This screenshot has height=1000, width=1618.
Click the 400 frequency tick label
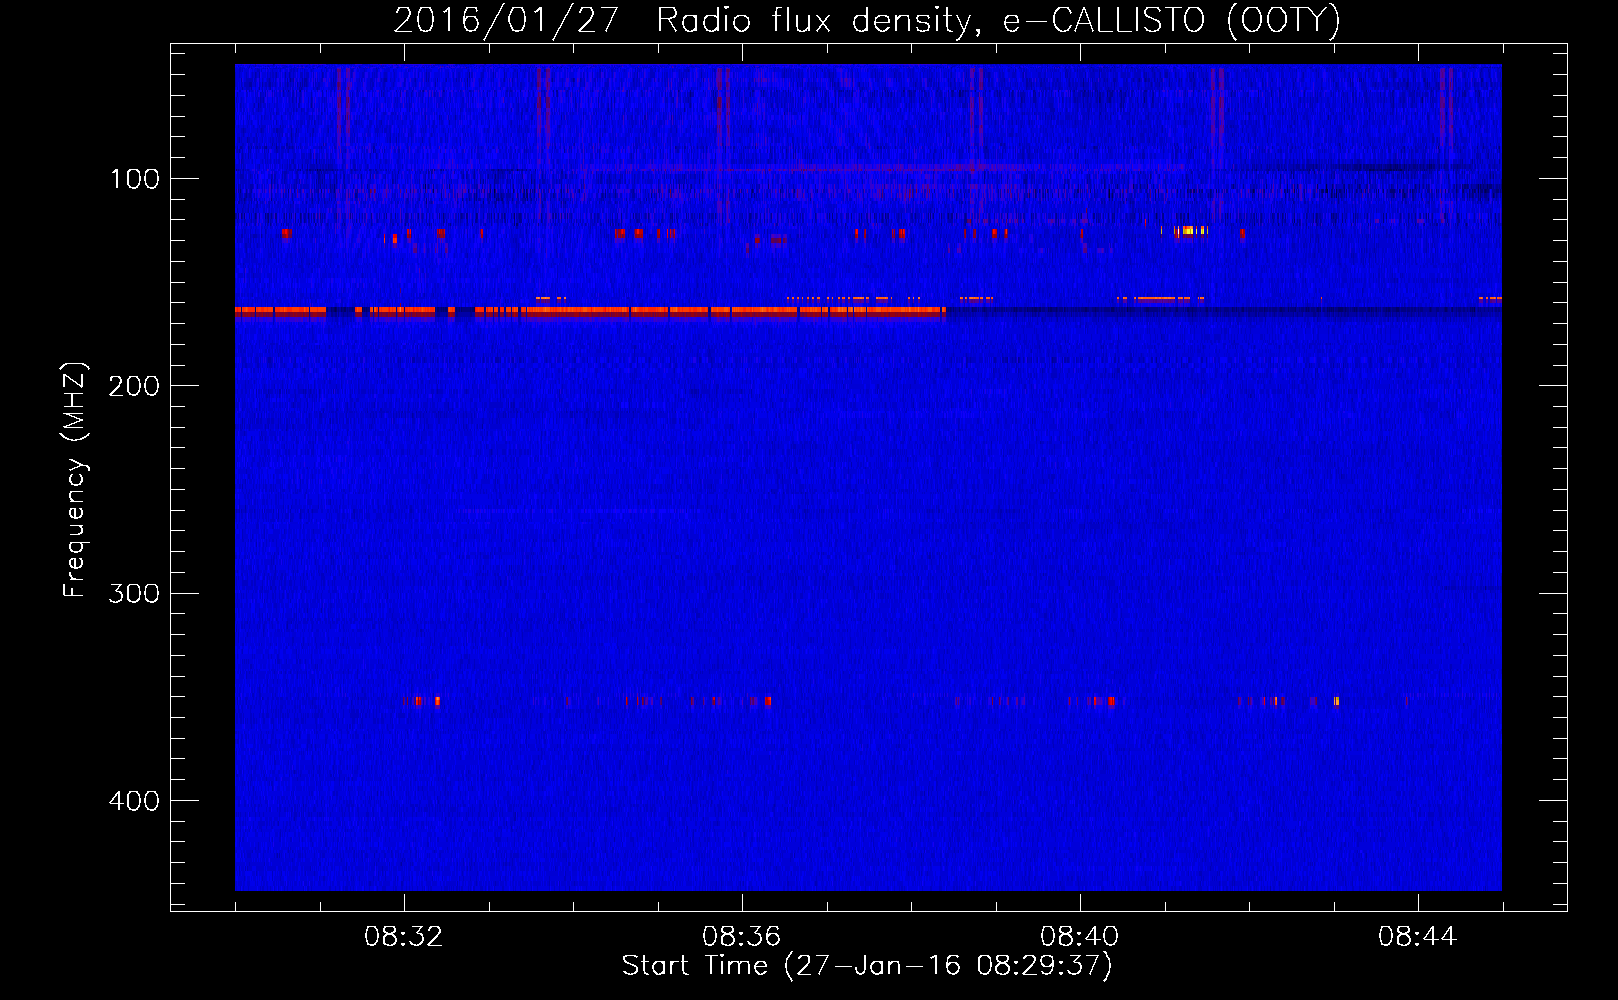(x=134, y=801)
